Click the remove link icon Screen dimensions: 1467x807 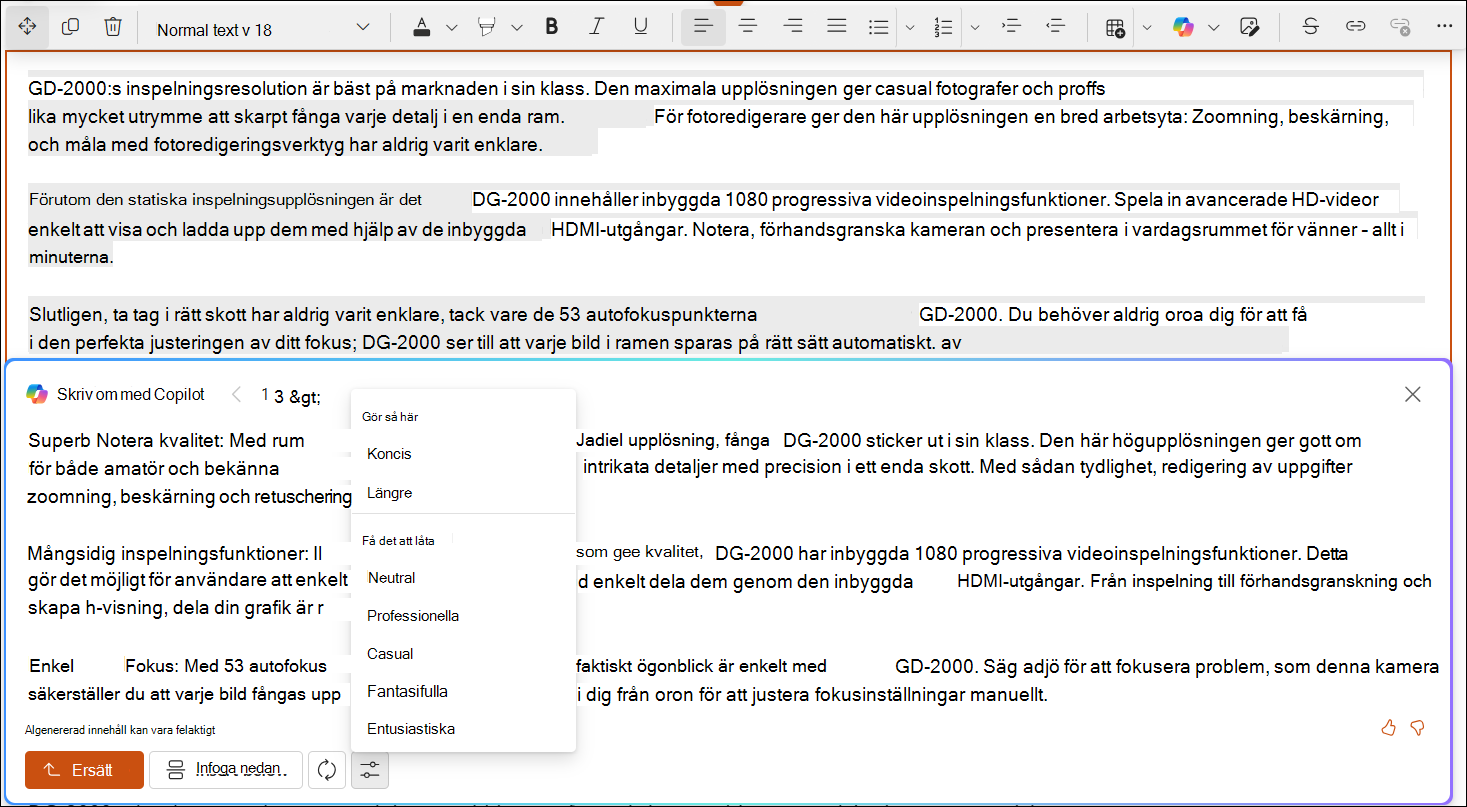point(1400,27)
